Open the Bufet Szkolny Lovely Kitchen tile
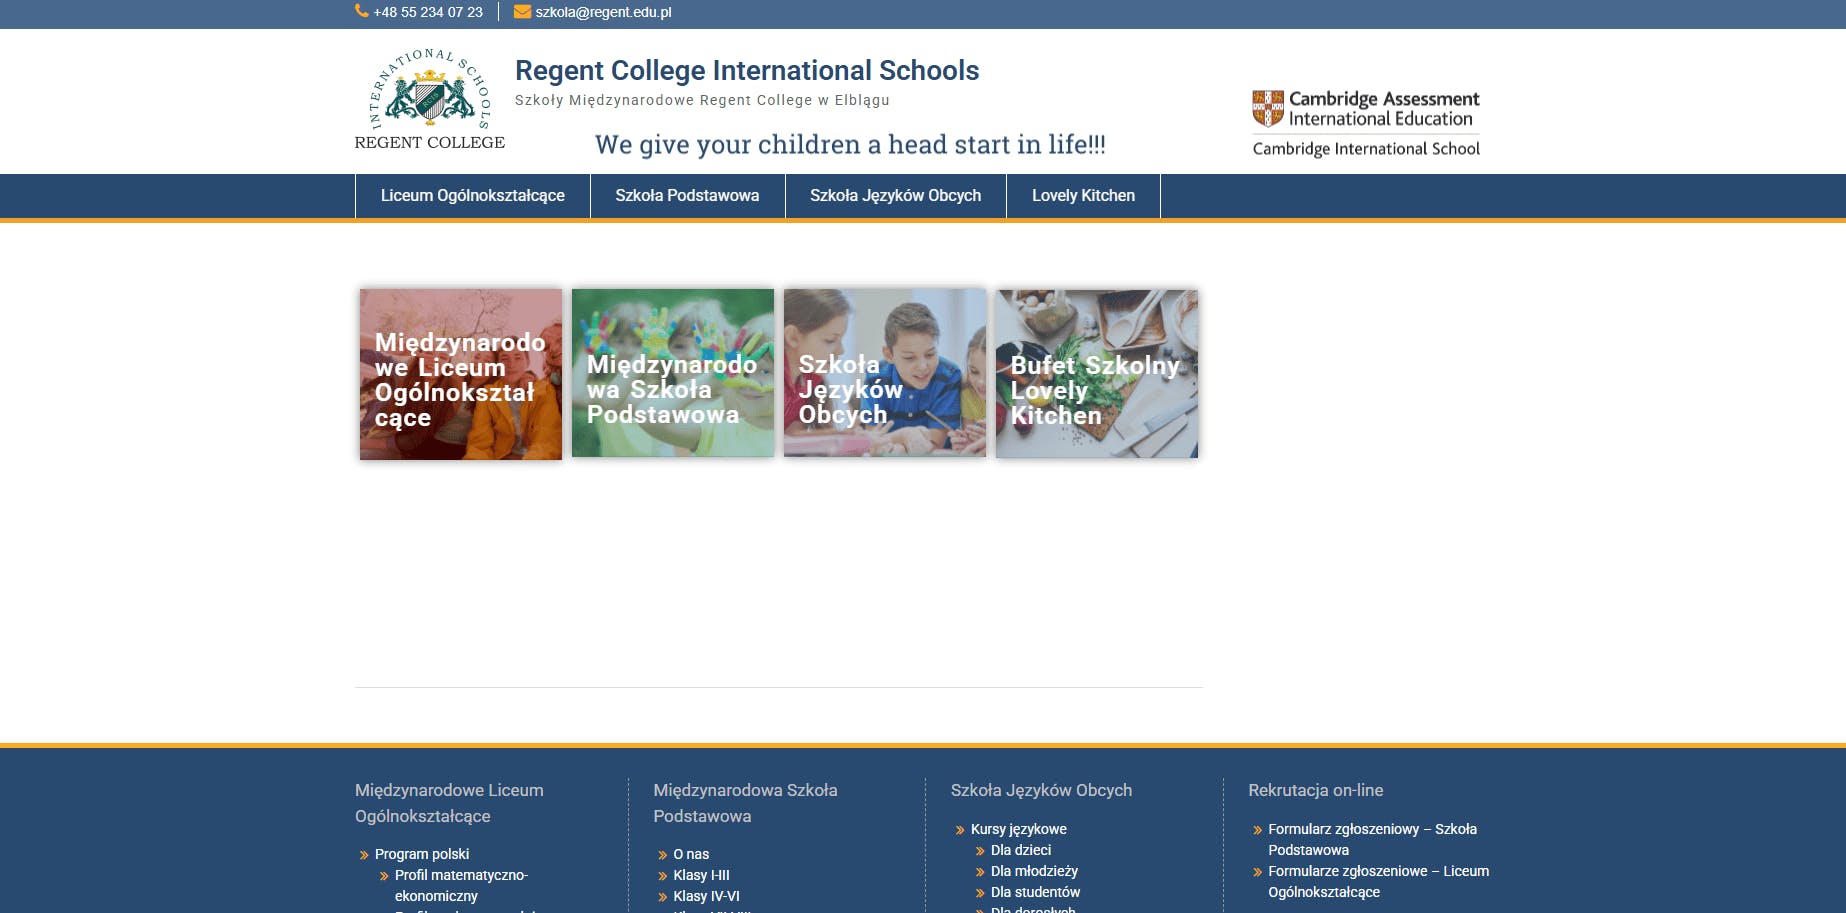Image resolution: width=1846 pixels, height=913 pixels. pos(1096,373)
